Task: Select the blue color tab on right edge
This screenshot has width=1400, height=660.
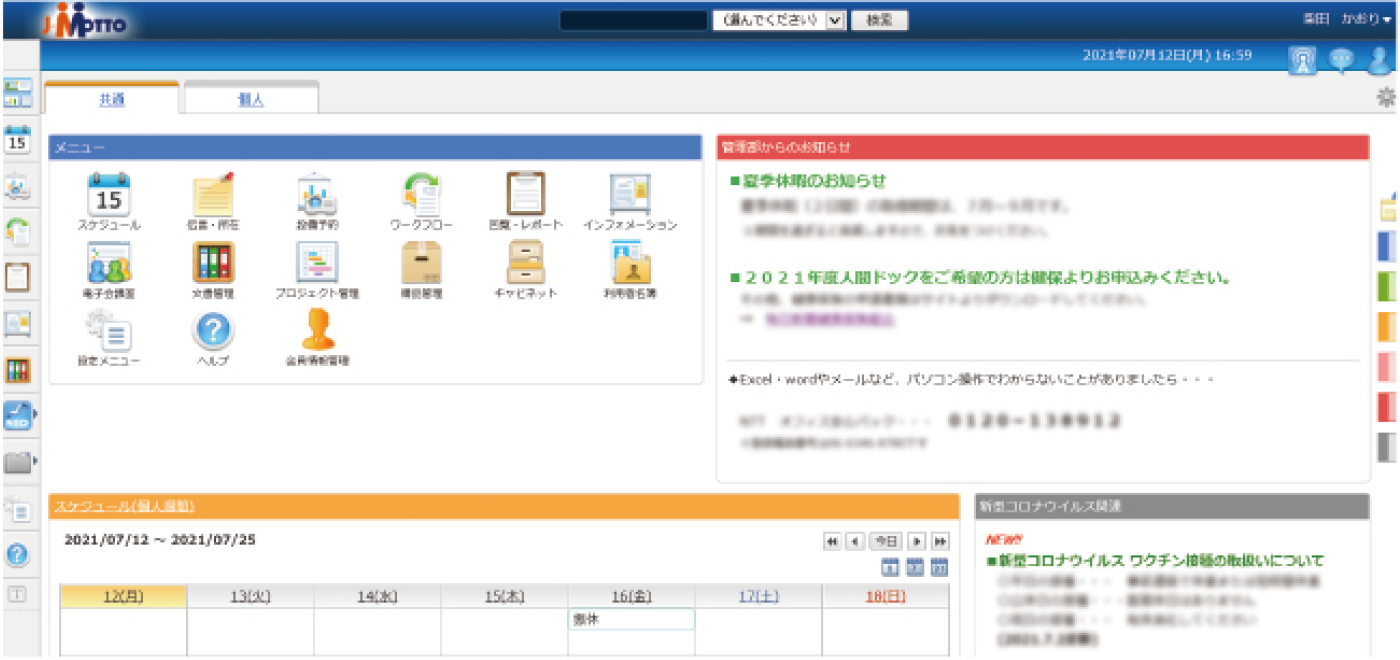Action: pos(1389,246)
